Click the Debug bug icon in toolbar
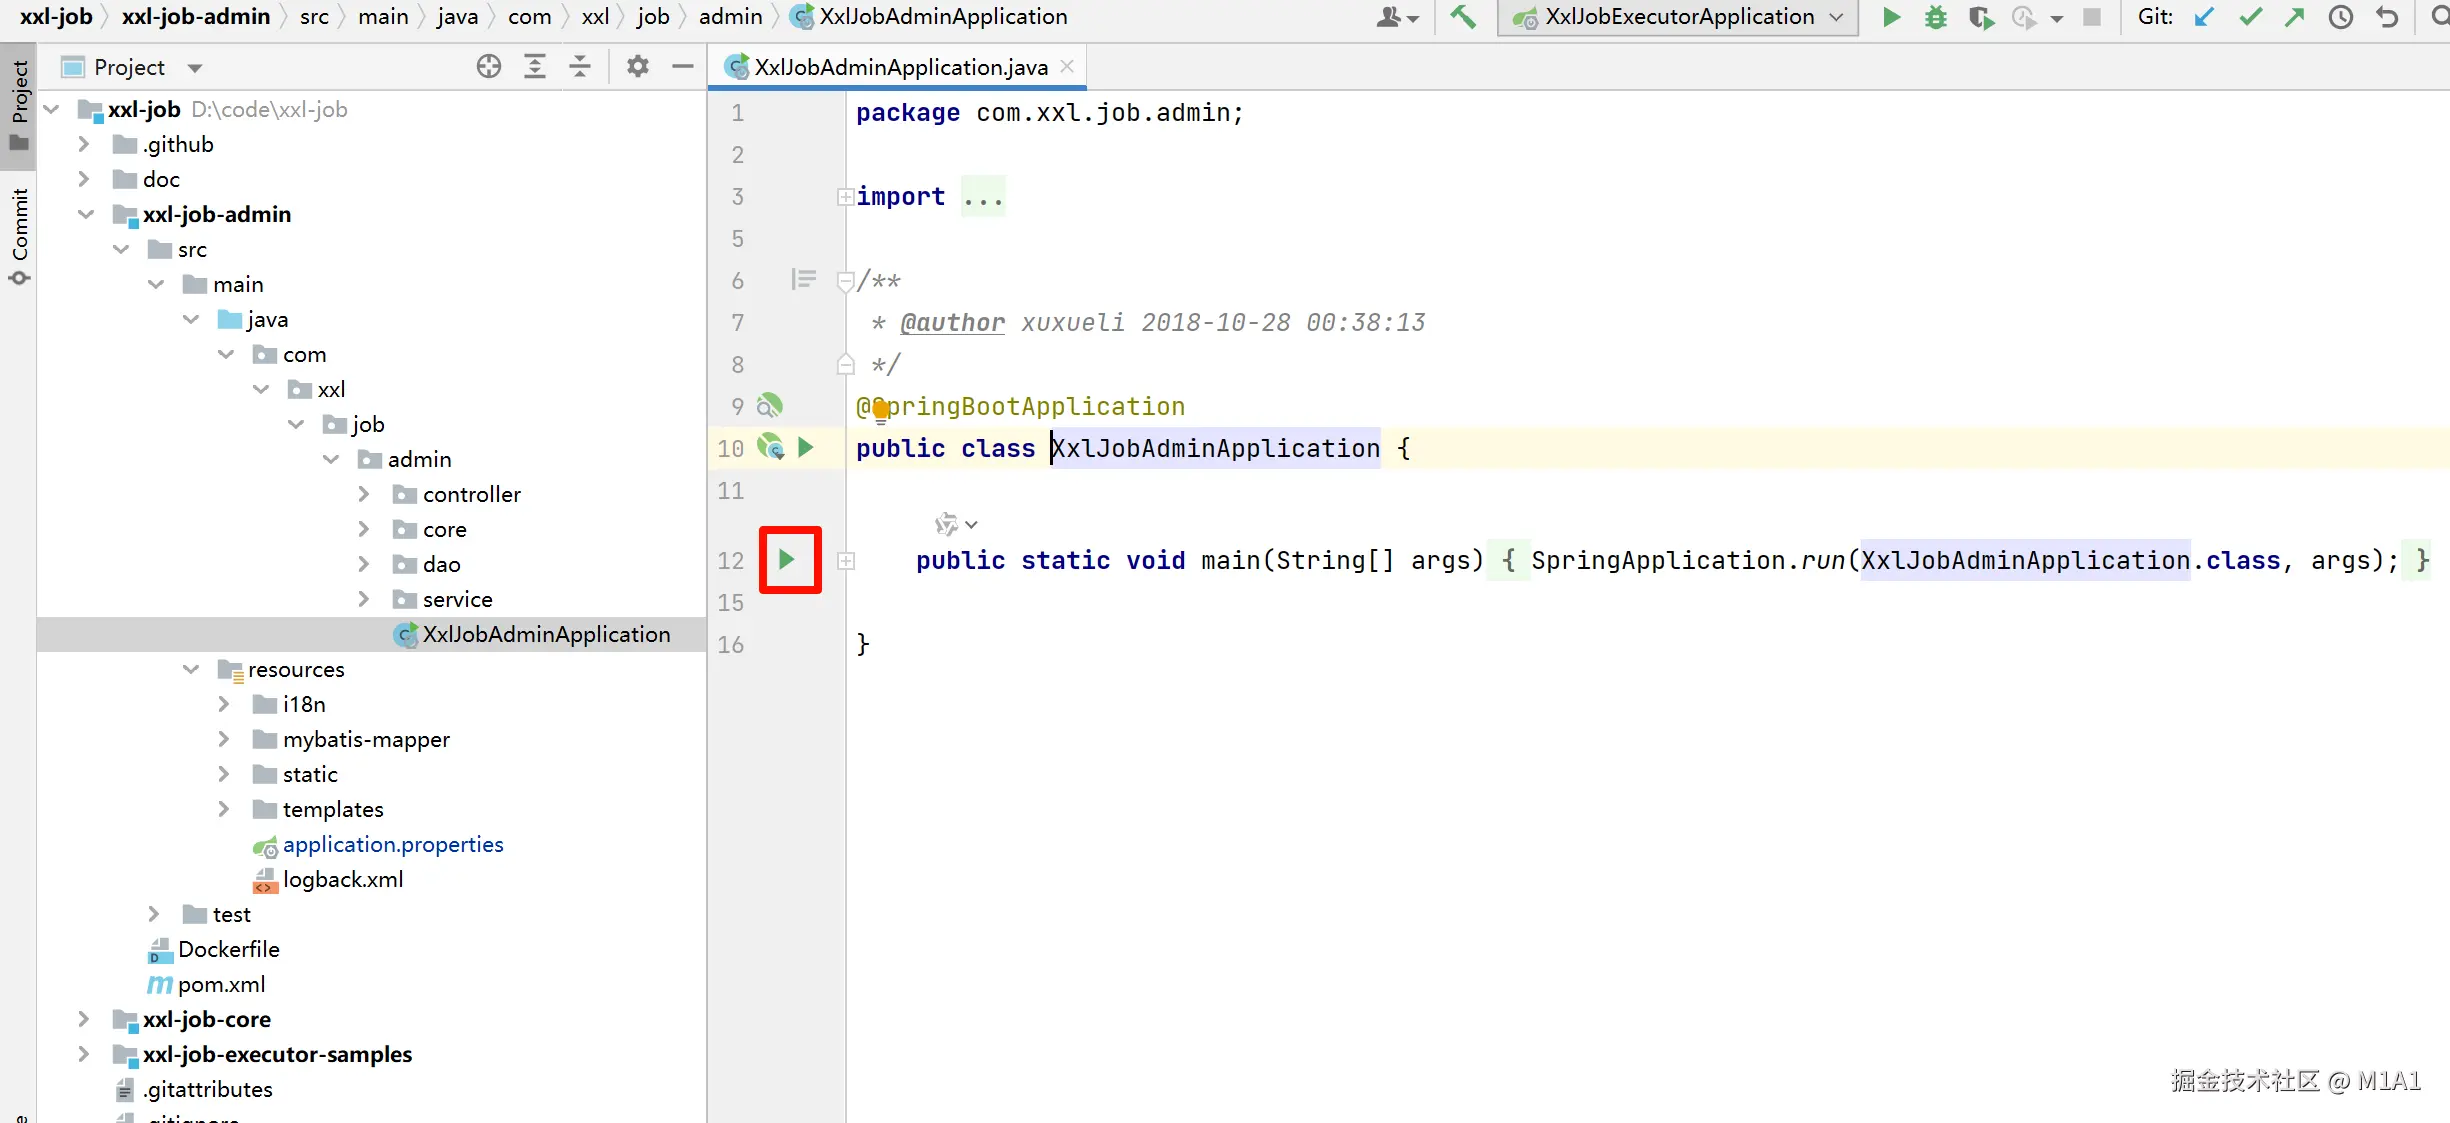The image size is (2450, 1123). [1936, 17]
